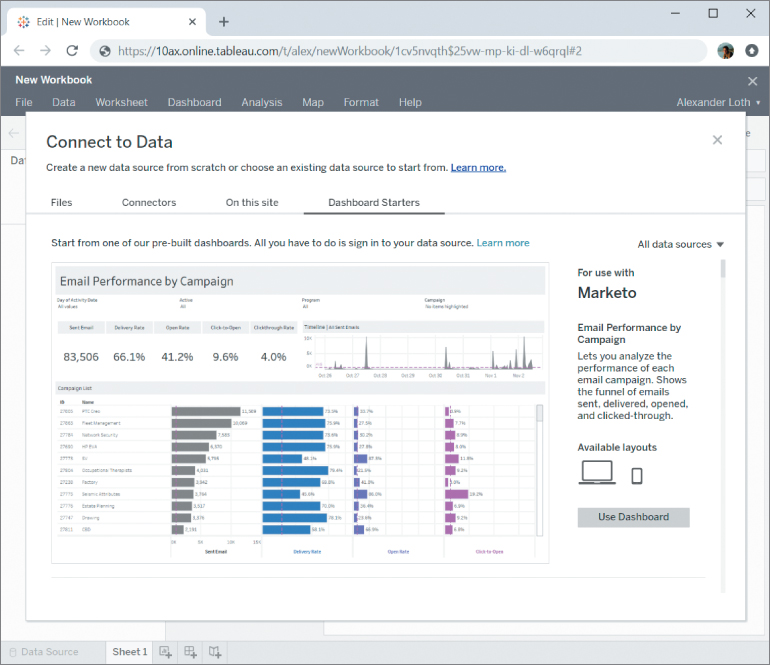Click the Email Performance by Campaign preview title
Screen dimensions: 770x665
[x=146, y=281]
